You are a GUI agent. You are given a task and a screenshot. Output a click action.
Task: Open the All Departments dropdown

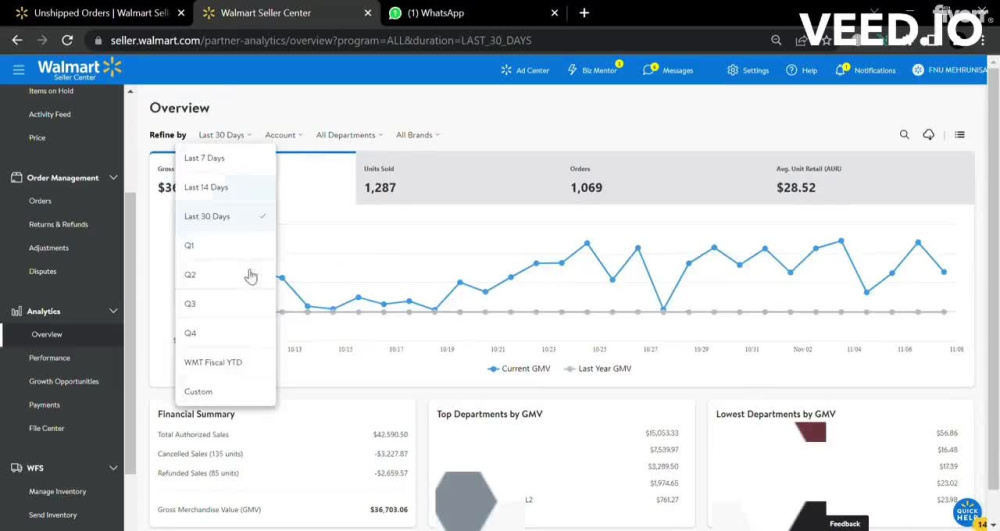(x=349, y=135)
